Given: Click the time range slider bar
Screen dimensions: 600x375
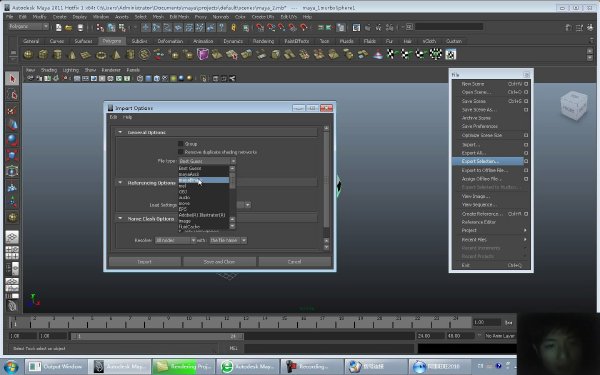Looking at the screenshot, I should pos(157,336).
